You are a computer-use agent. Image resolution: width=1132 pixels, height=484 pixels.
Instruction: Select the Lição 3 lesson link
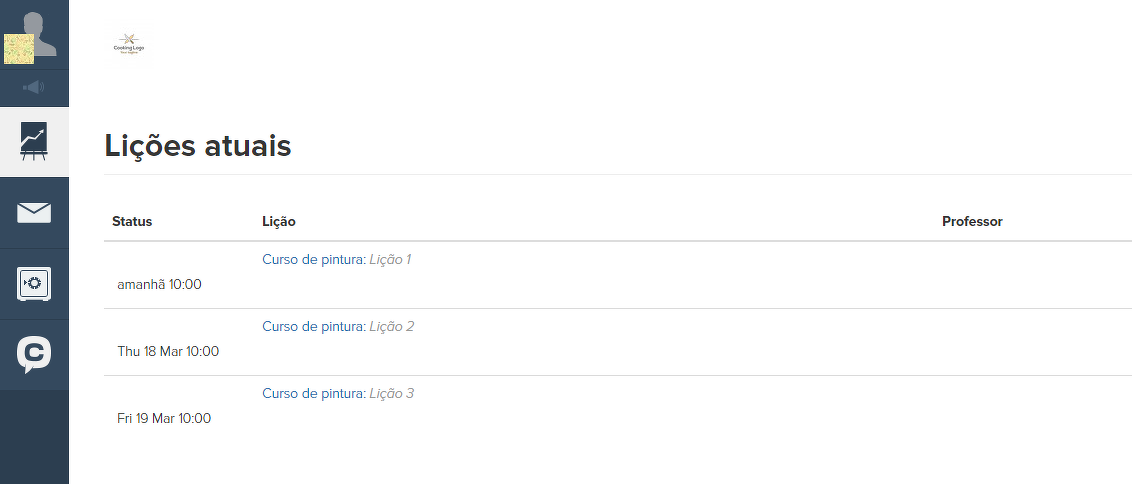tap(391, 394)
